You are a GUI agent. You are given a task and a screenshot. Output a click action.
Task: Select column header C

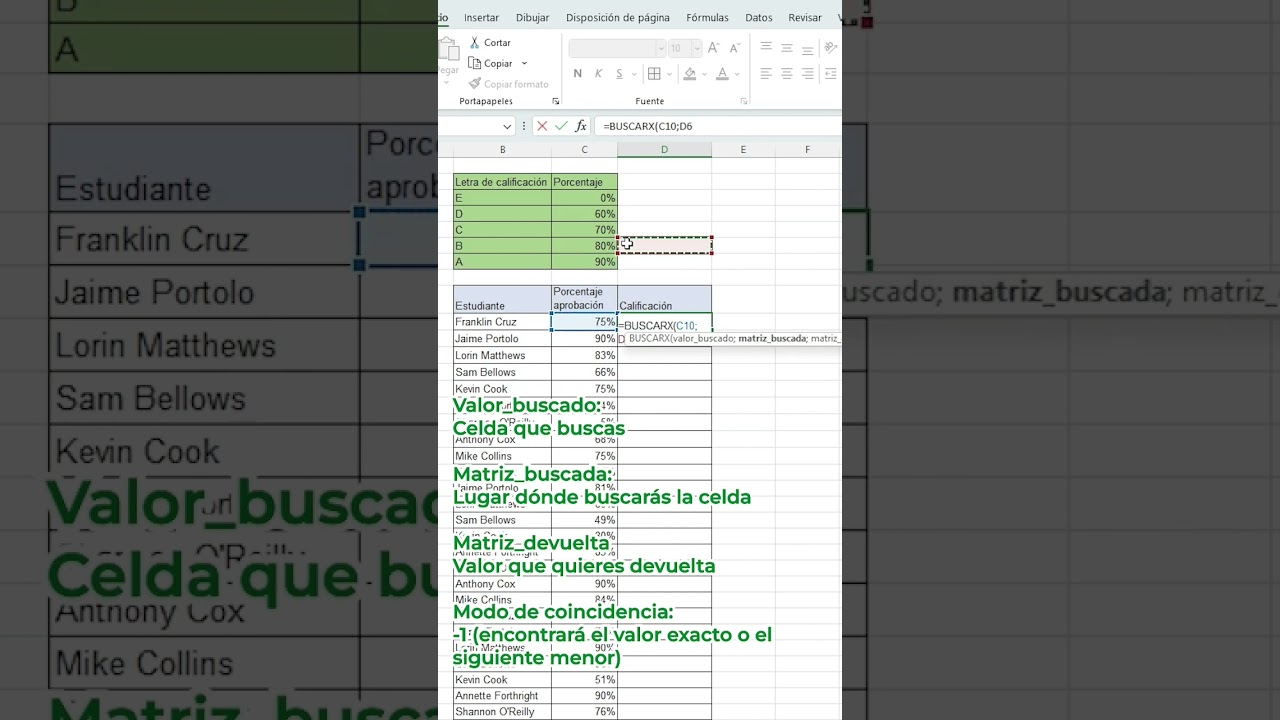584,150
